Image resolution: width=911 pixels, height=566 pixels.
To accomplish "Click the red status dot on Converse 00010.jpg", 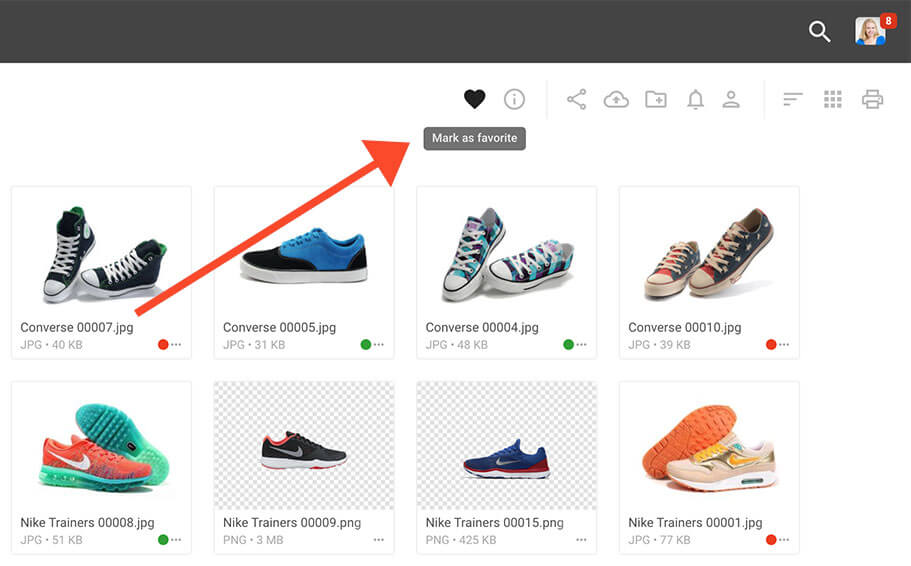I will point(771,345).
